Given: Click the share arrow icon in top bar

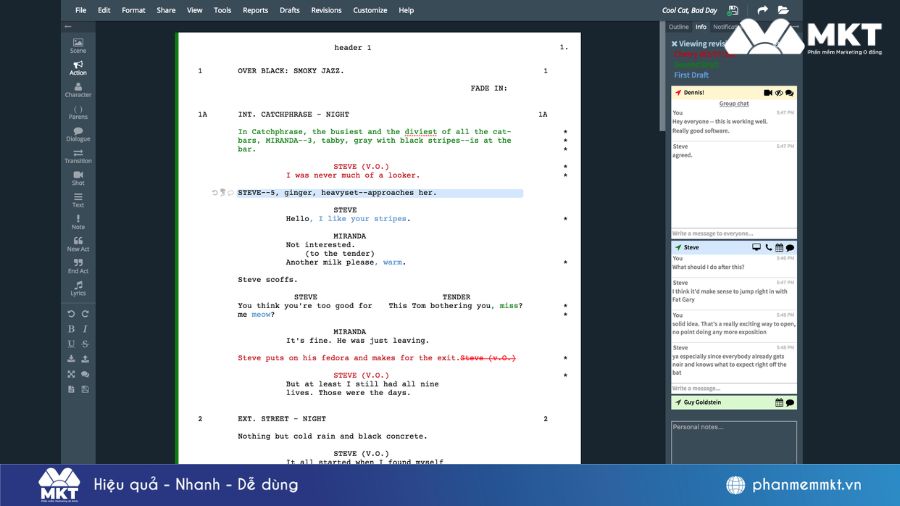Looking at the screenshot, I should pyautogui.click(x=762, y=10).
